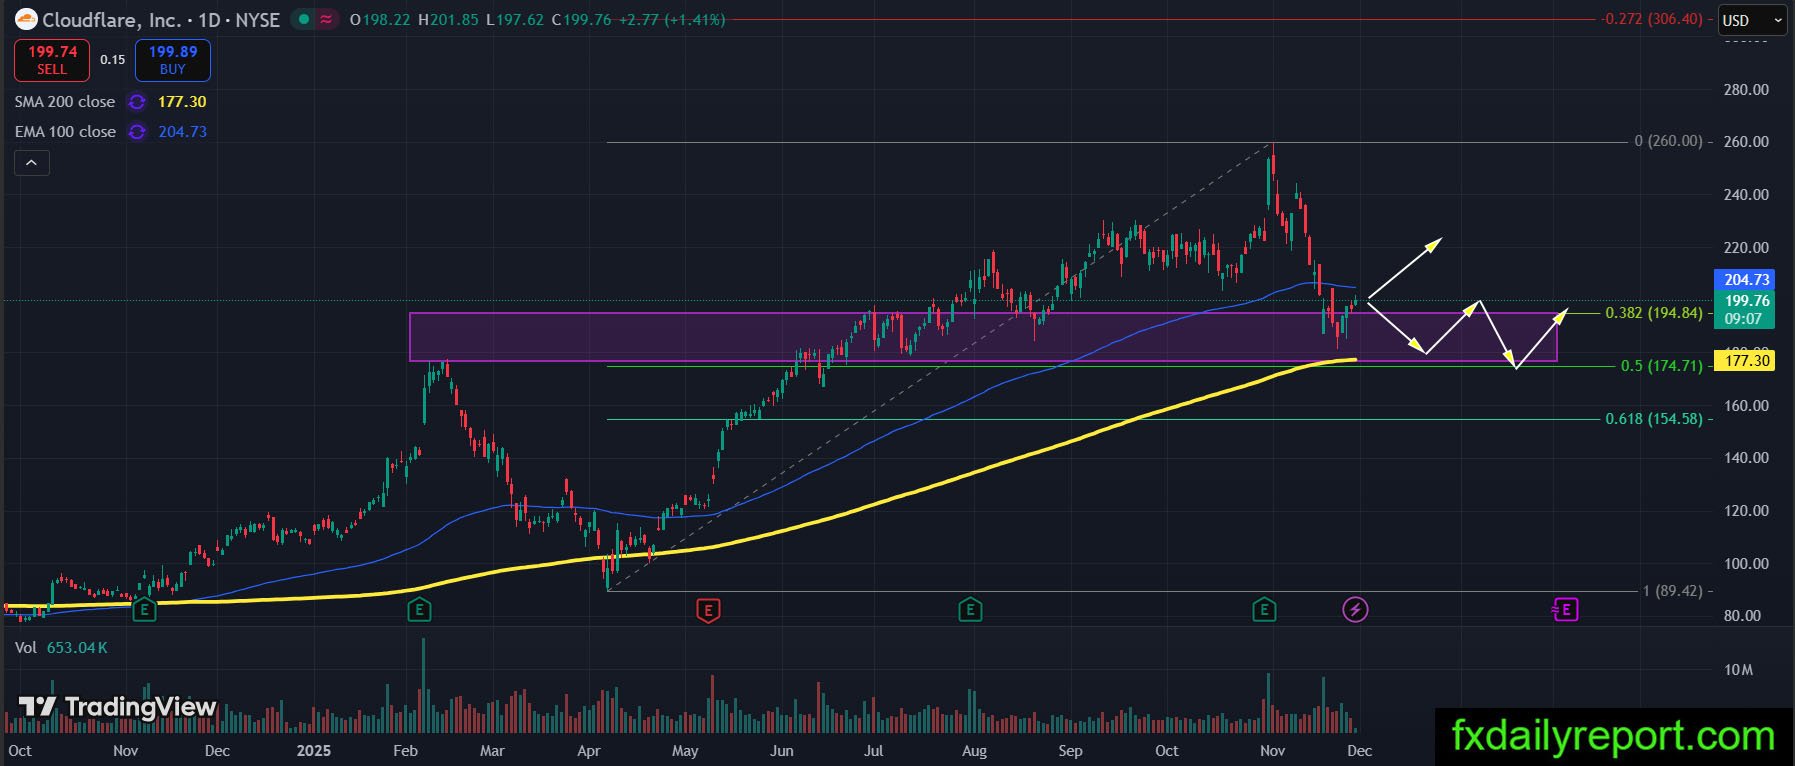1795x766 pixels.
Task: Open the red earnings marker in May
Action: [x=708, y=609]
